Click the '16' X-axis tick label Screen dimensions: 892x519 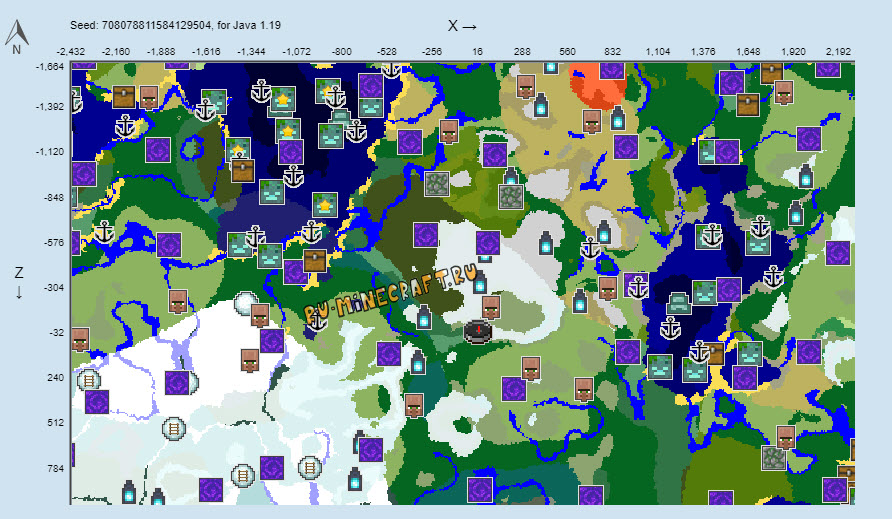tap(477, 51)
